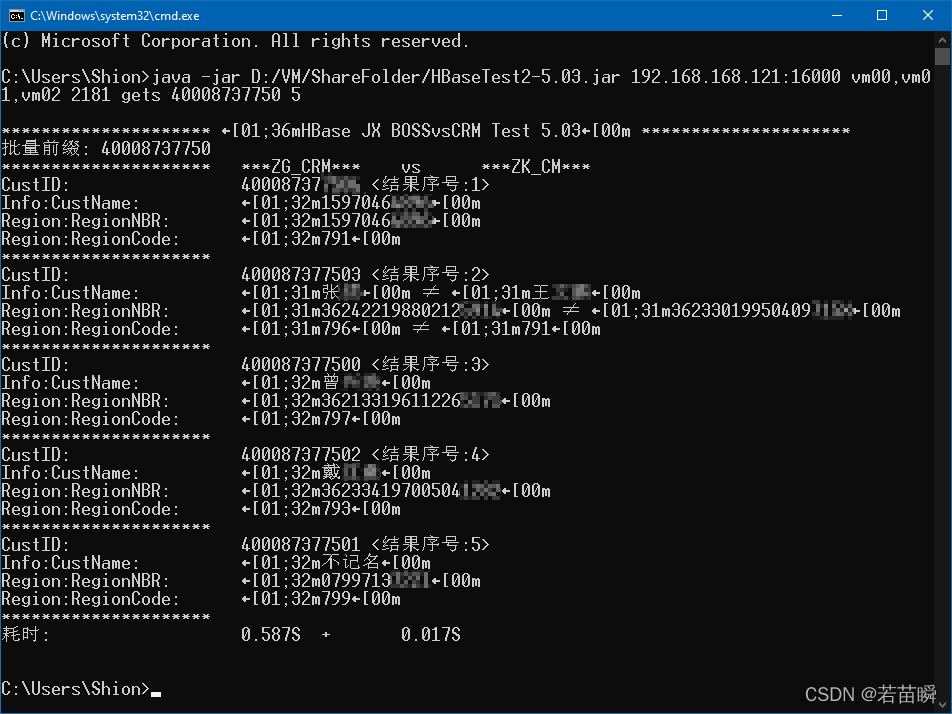Click the <结果序号:4> text
This screenshot has width=952, height=714.
430,455
